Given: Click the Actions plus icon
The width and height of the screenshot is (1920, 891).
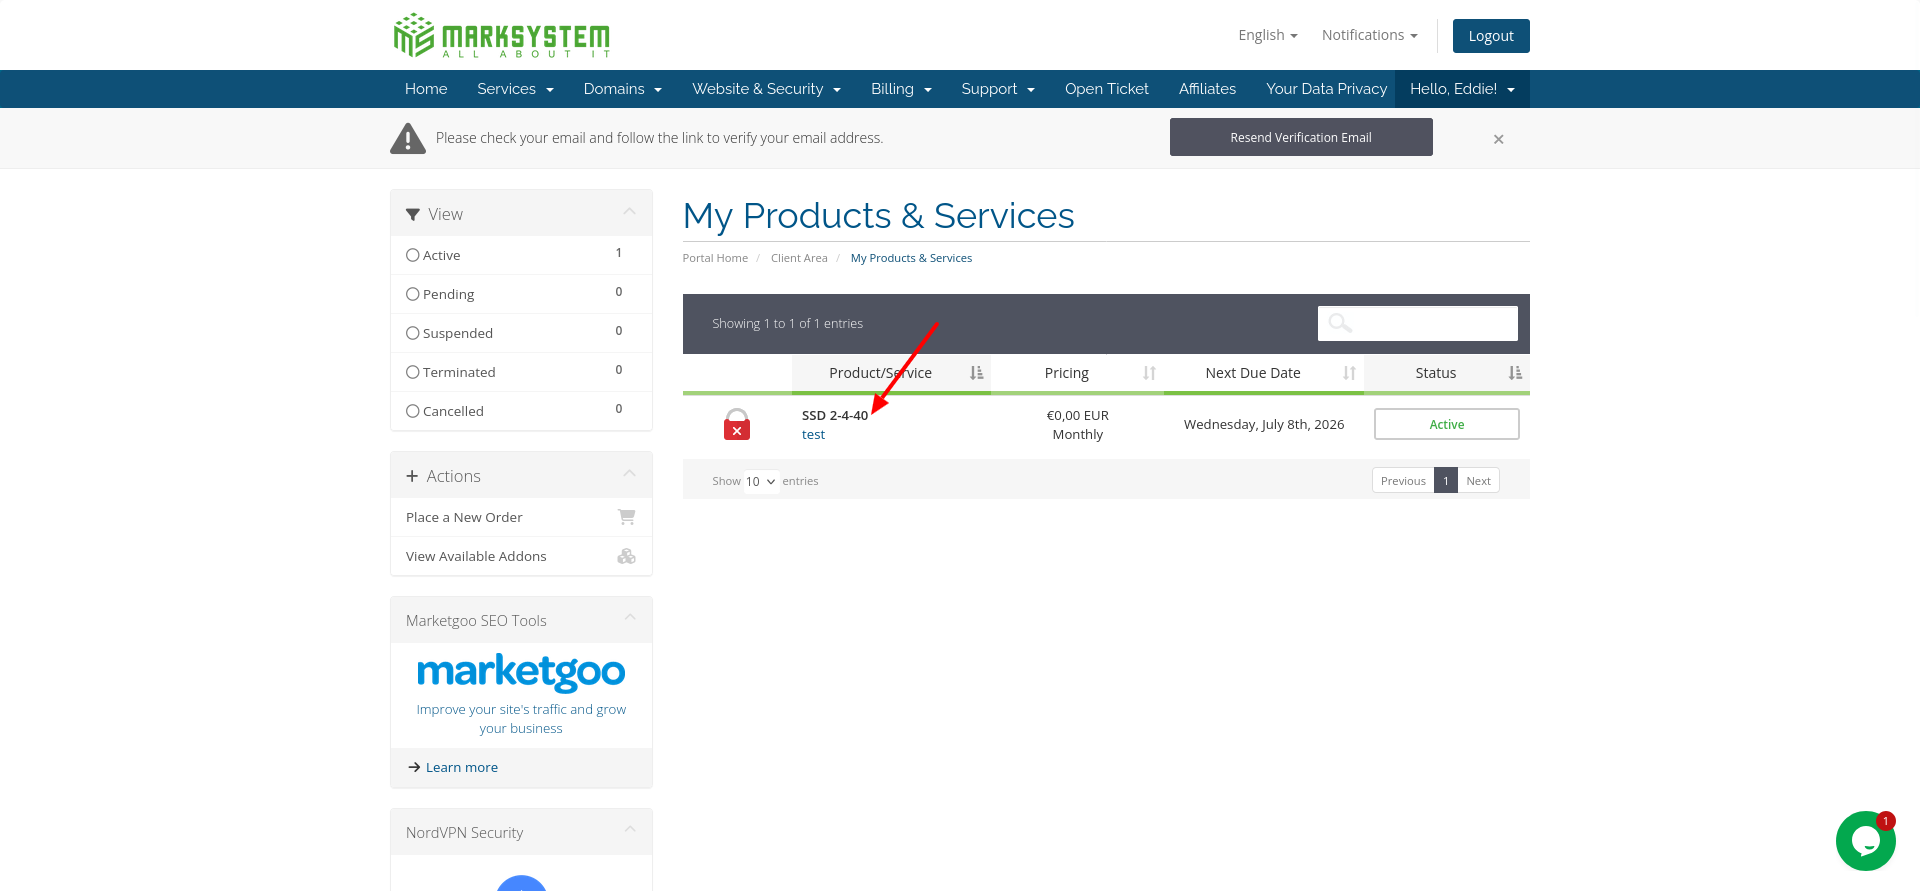Looking at the screenshot, I should [412, 476].
